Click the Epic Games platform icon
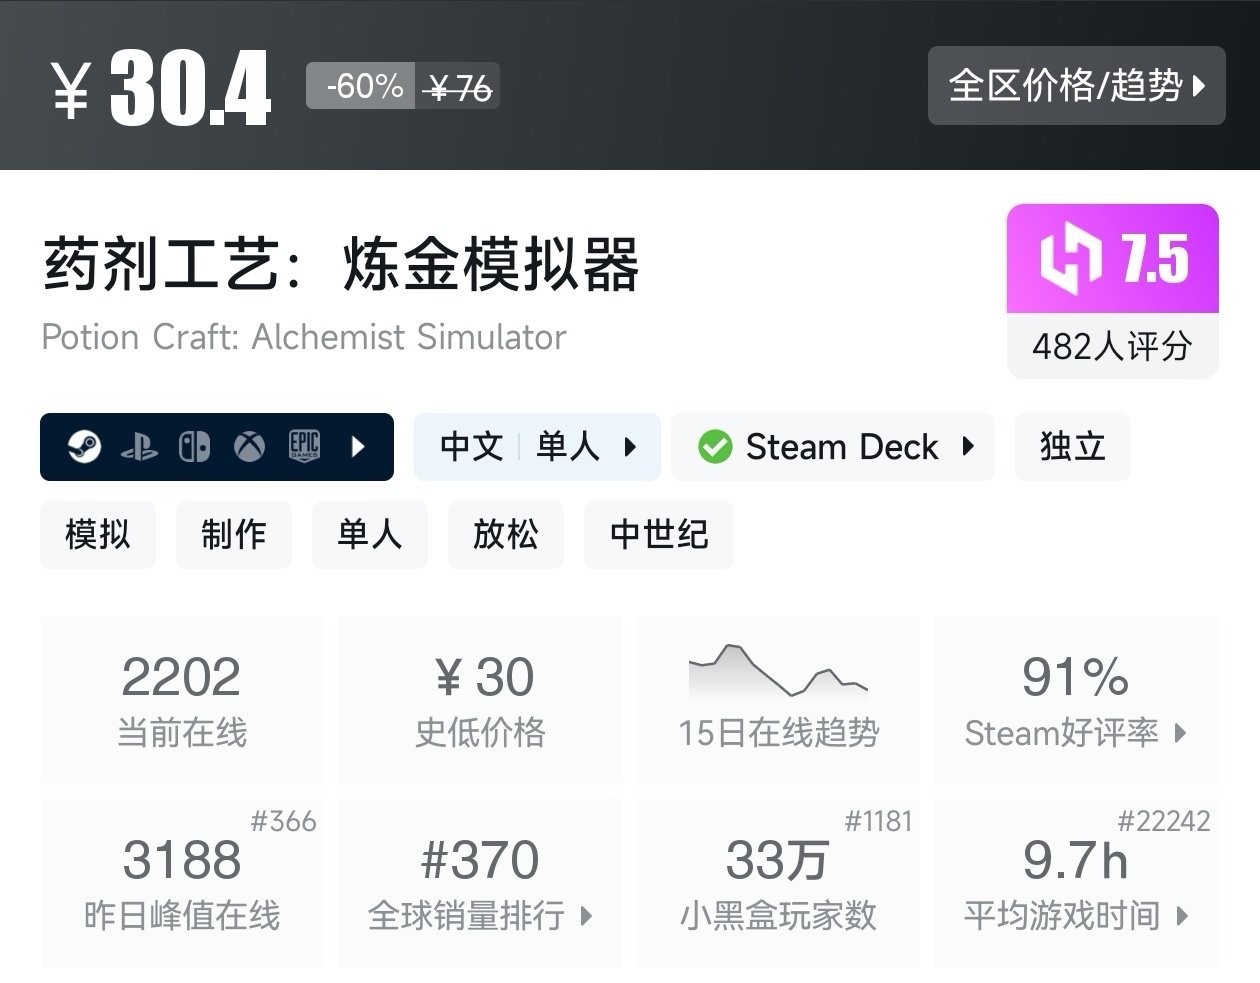This screenshot has height=983, width=1260. 304,446
